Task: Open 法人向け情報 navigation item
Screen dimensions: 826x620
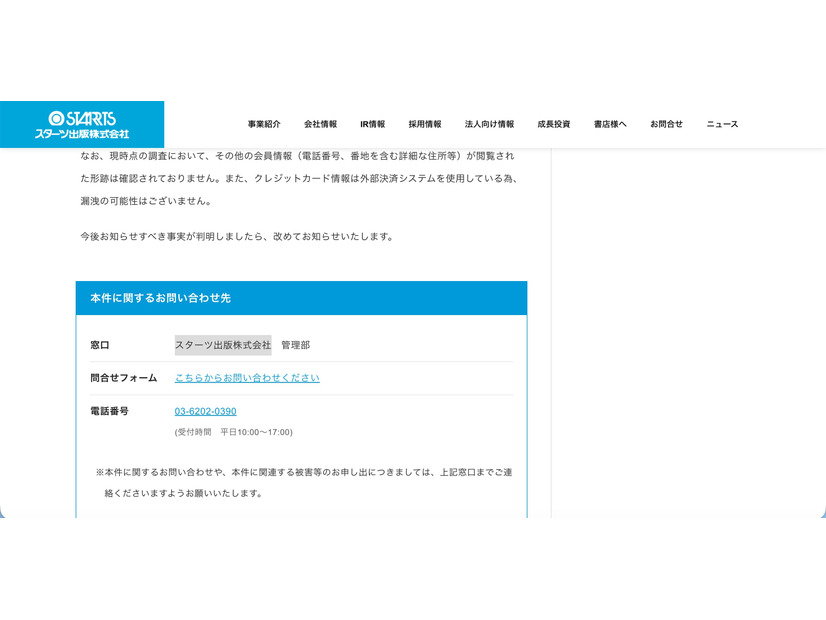Action: [489, 124]
